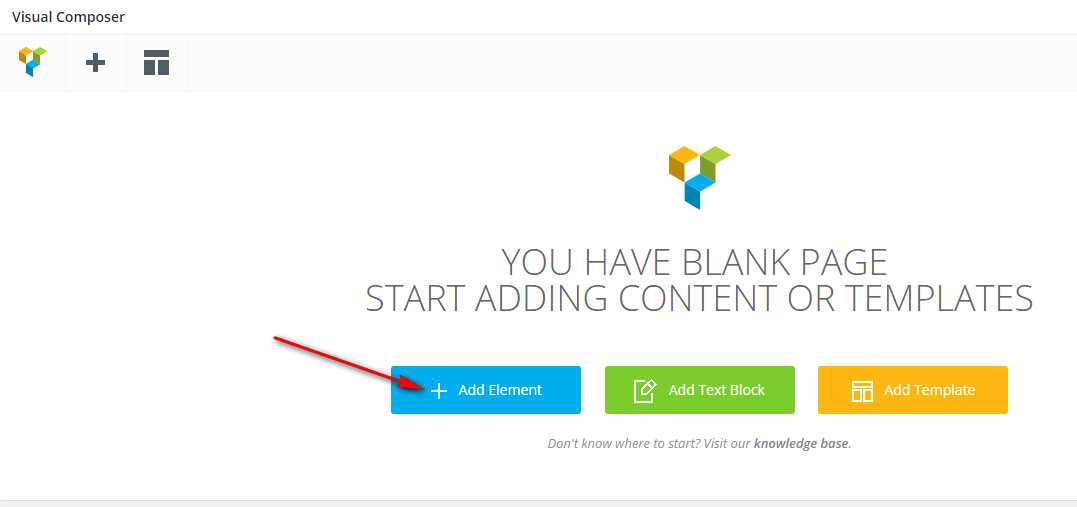
Task: Click the "Don't know where to start?" text
Action: tap(624, 444)
